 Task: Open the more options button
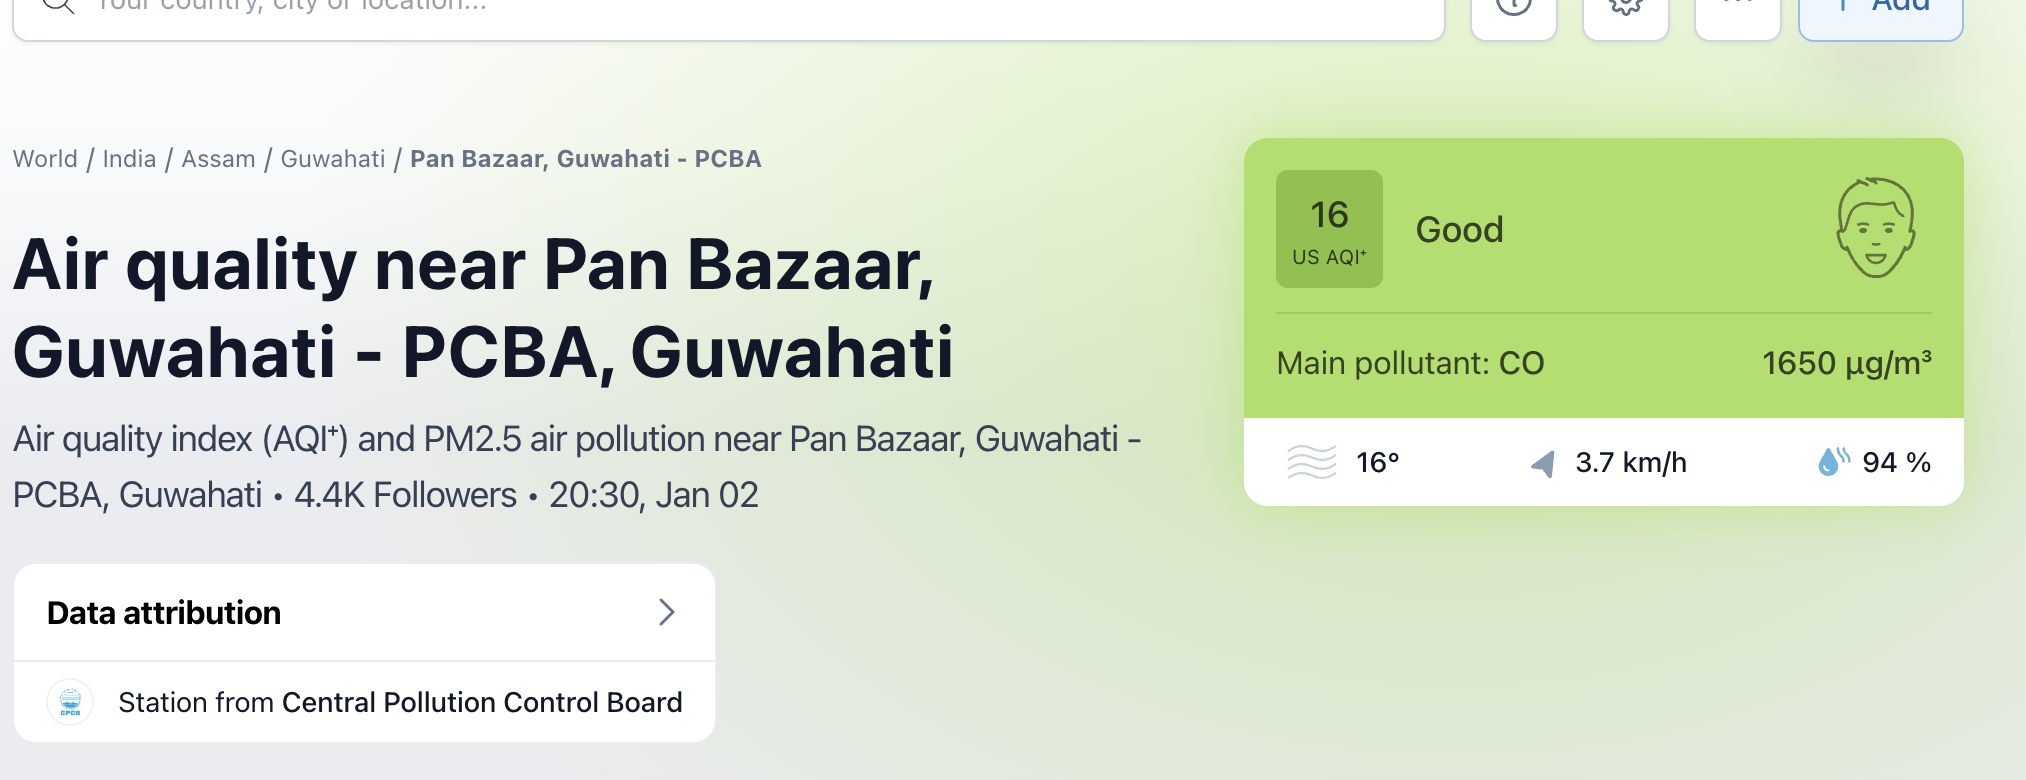click(x=1738, y=8)
